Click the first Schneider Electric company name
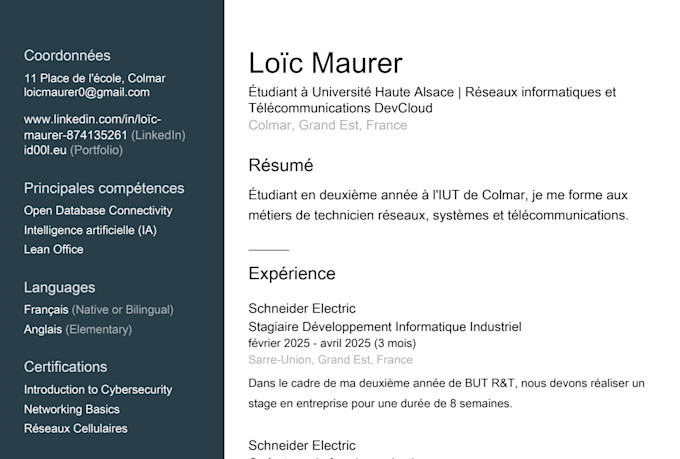This screenshot has width=680, height=459. pyautogui.click(x=302, y=308)
